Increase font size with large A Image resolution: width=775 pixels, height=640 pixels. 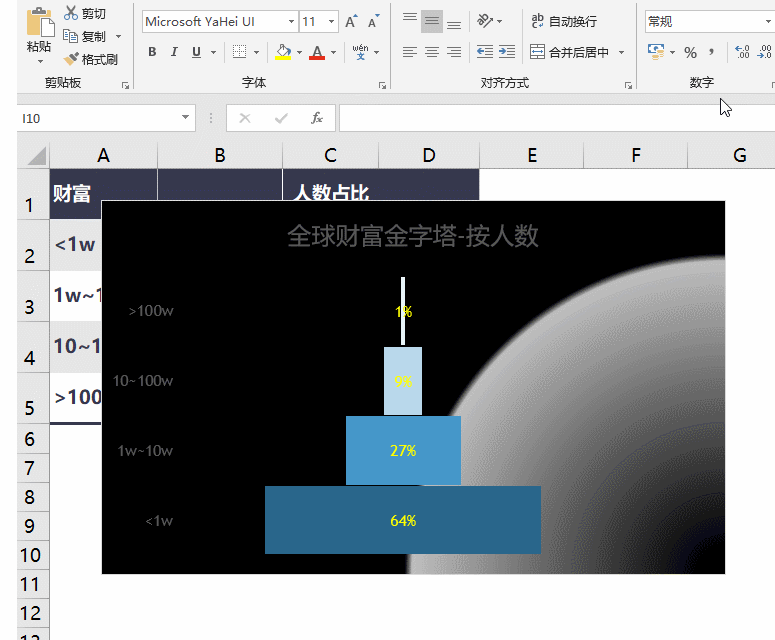pos(350,22)
